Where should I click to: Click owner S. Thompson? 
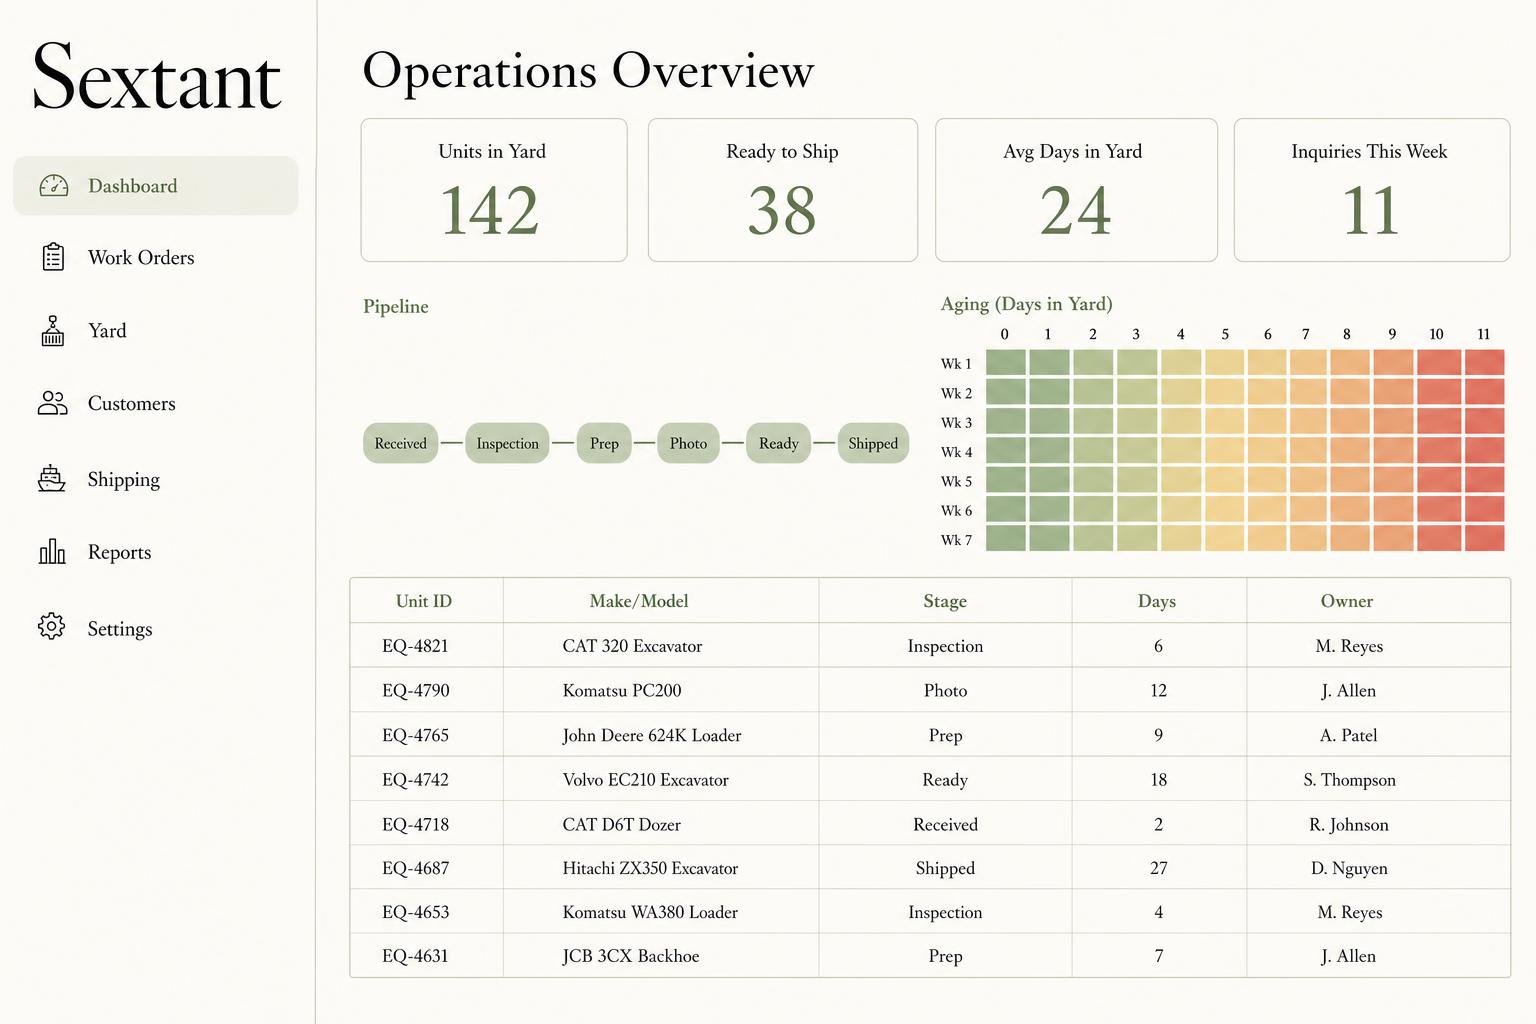click(1349, 780)
